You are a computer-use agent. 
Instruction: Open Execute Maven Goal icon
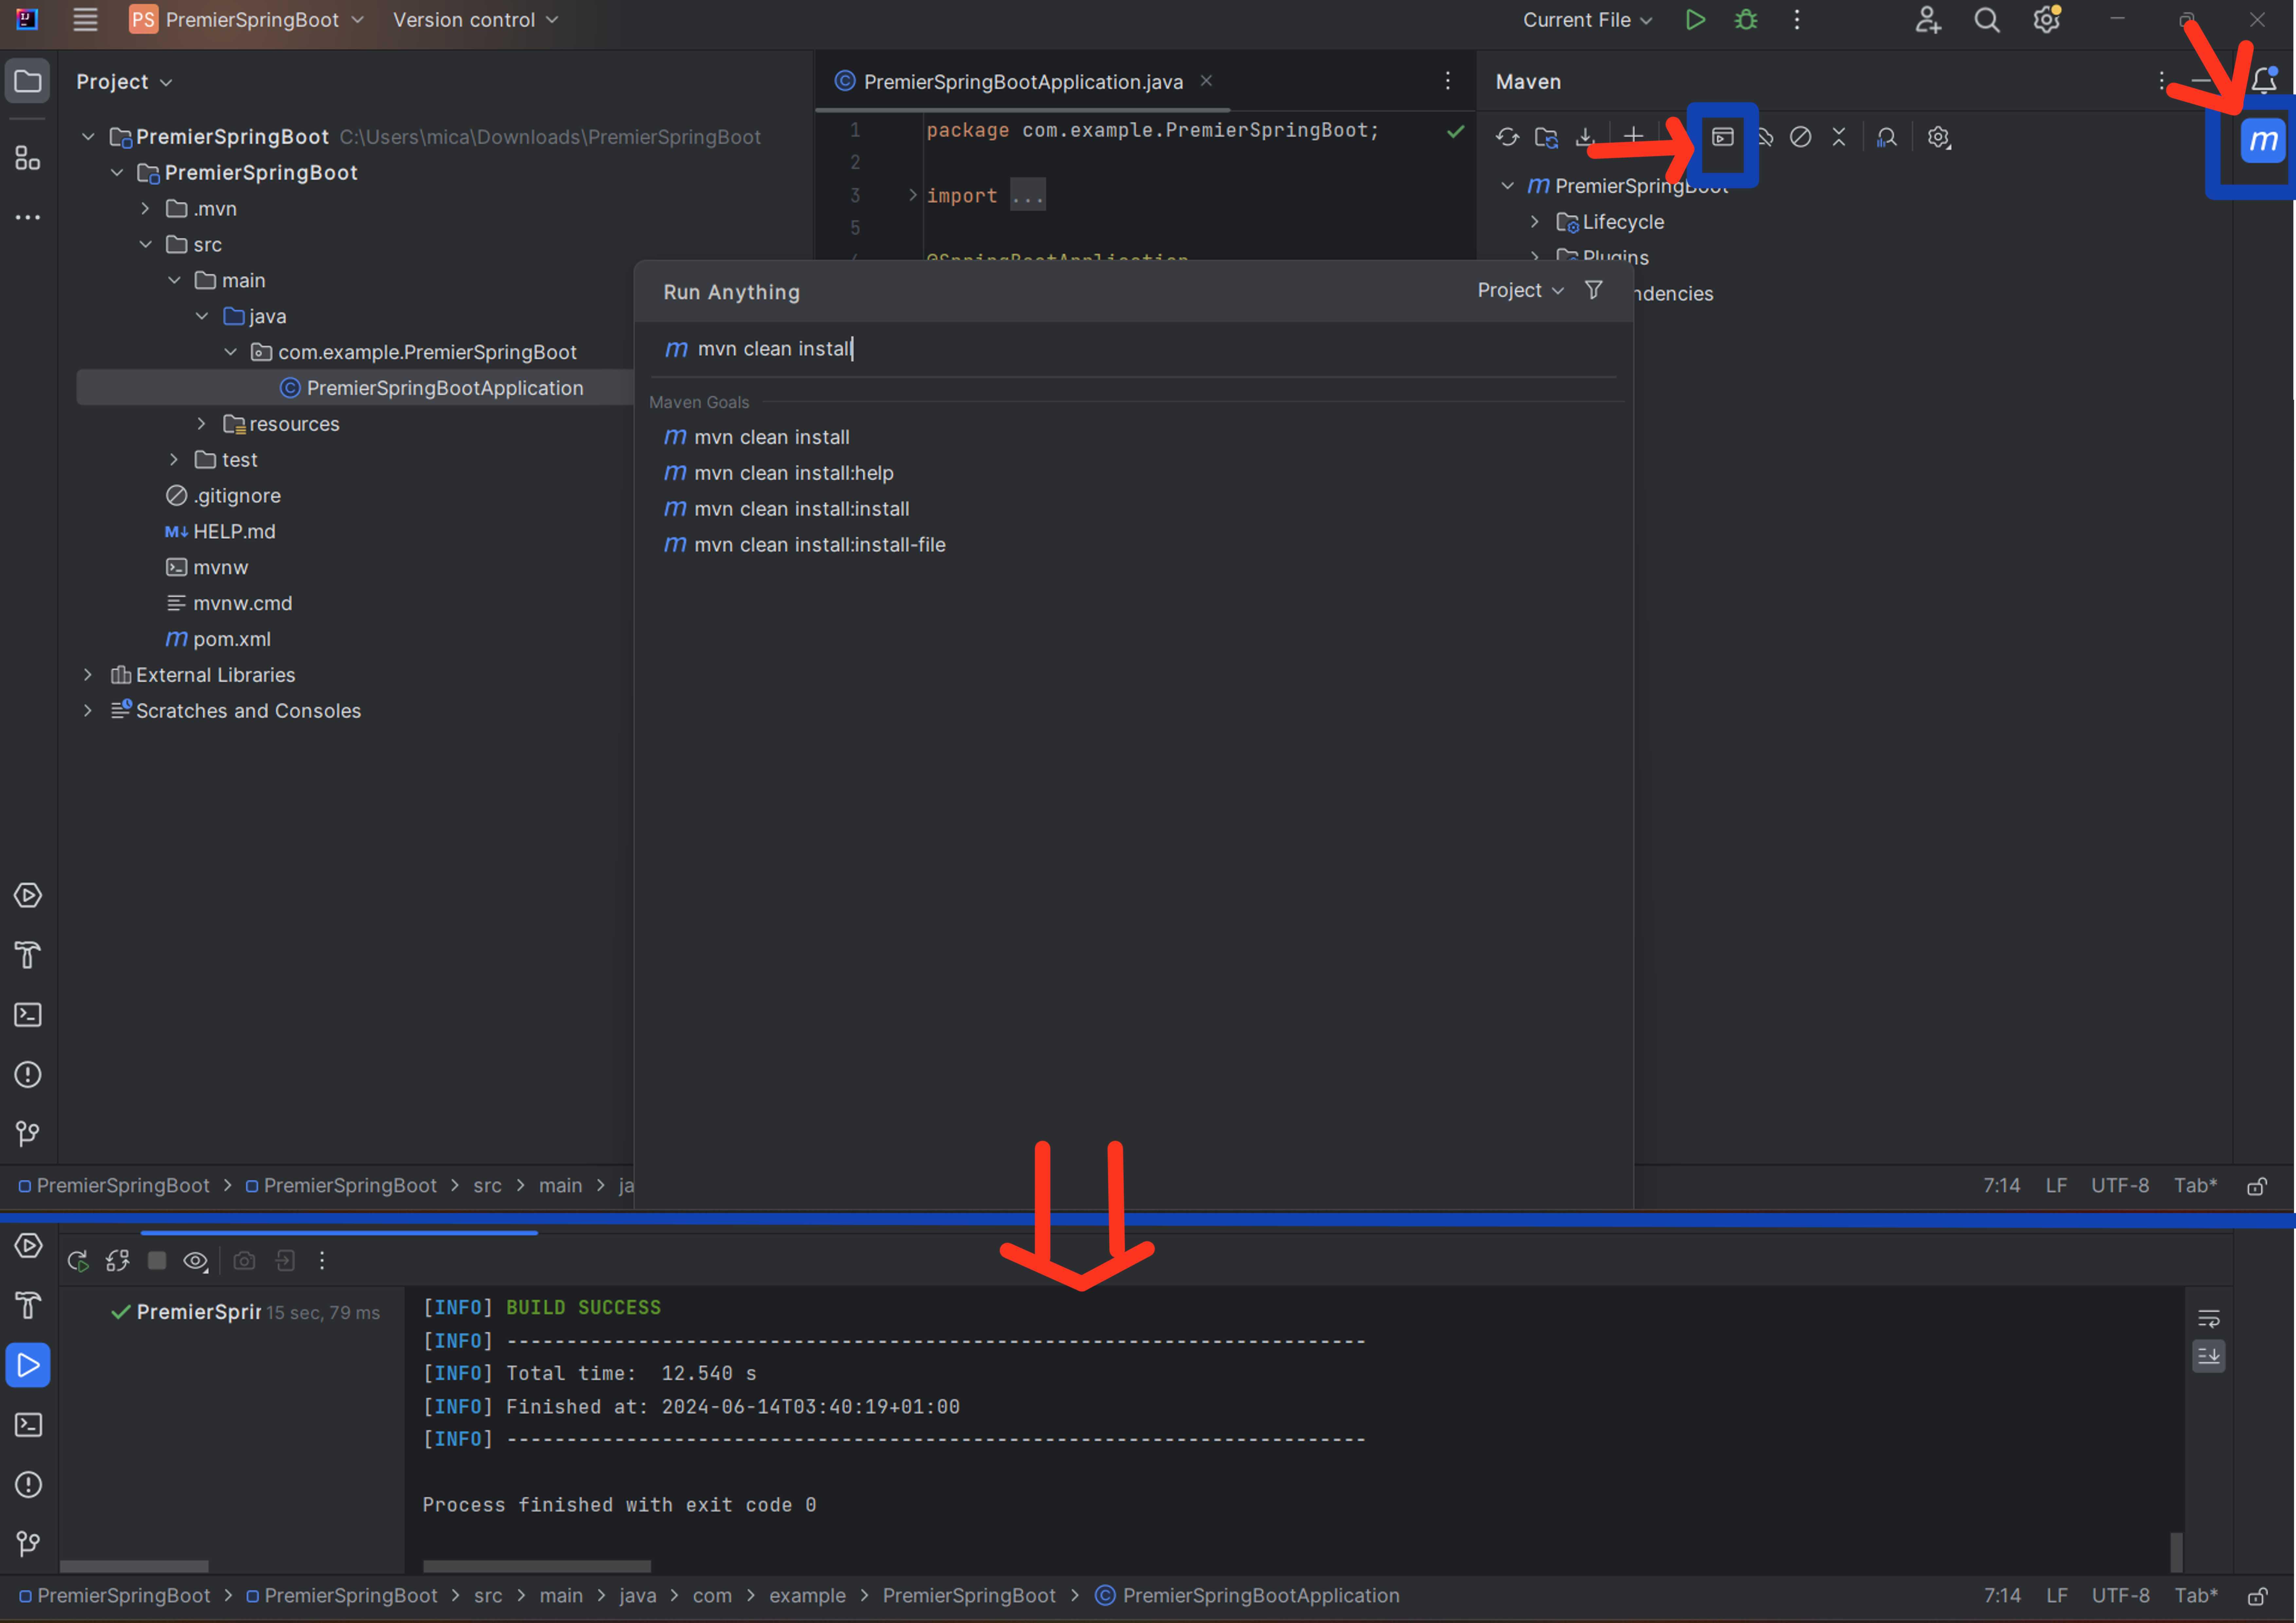pyautogui.click(x=1722, y=137)
